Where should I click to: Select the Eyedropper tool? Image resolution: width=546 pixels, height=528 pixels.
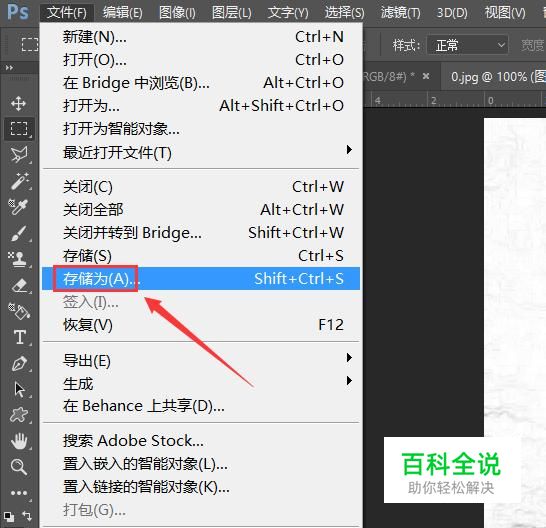click(x=18, y=207)
